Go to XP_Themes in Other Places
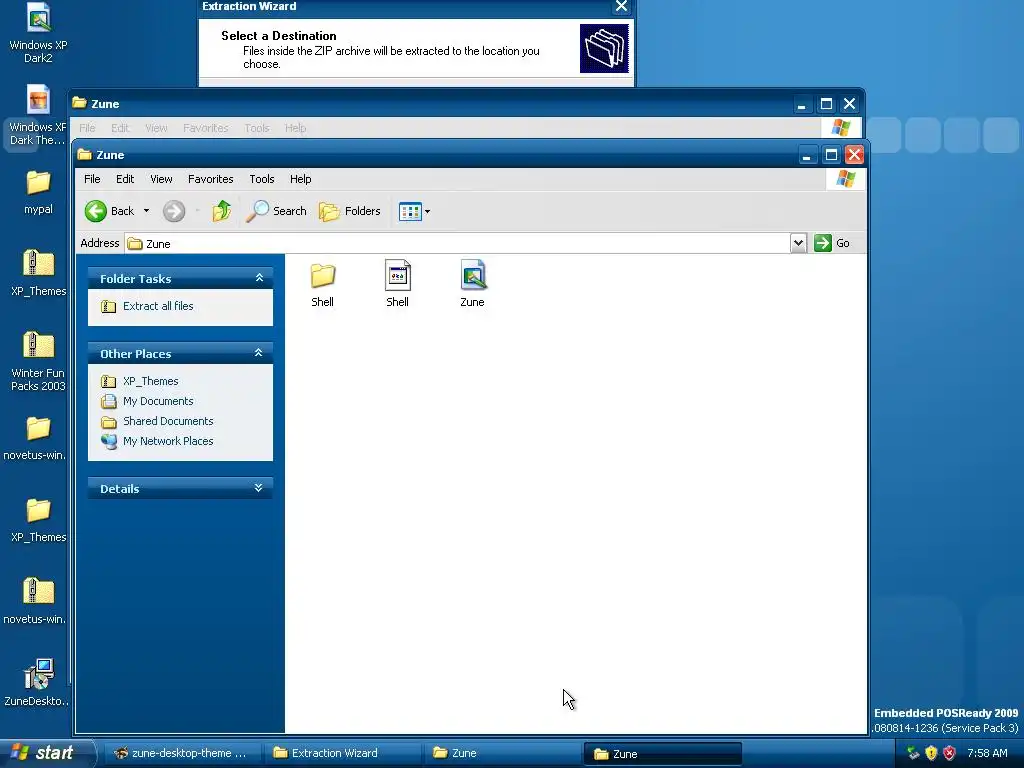This screenshot has height=768, width=1024. [x=150, y=381]
